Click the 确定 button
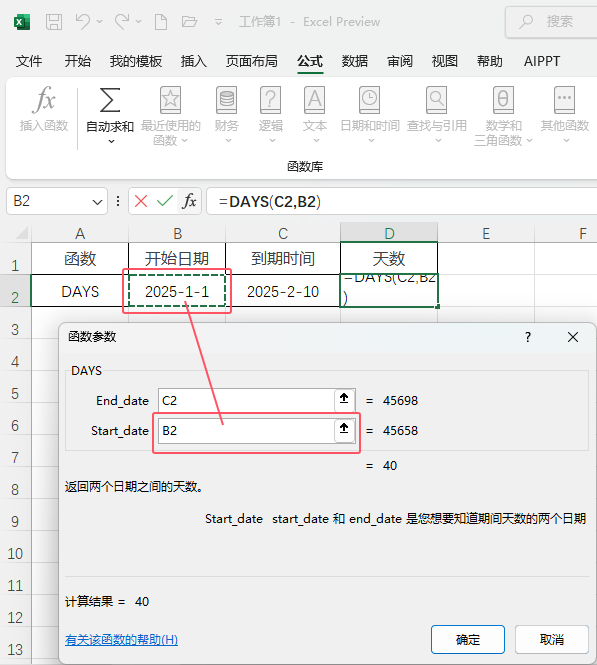597x665 pixels. coord(468,640)
